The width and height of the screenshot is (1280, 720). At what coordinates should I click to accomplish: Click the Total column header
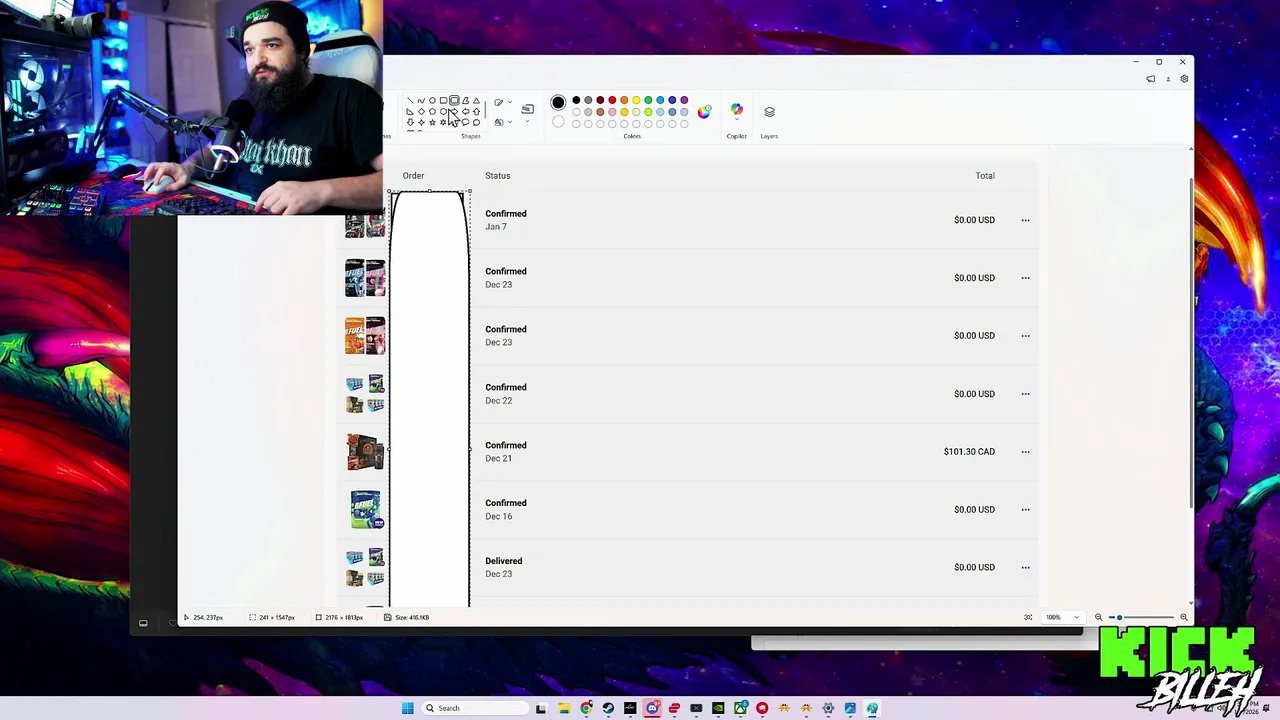click(985, 176)
